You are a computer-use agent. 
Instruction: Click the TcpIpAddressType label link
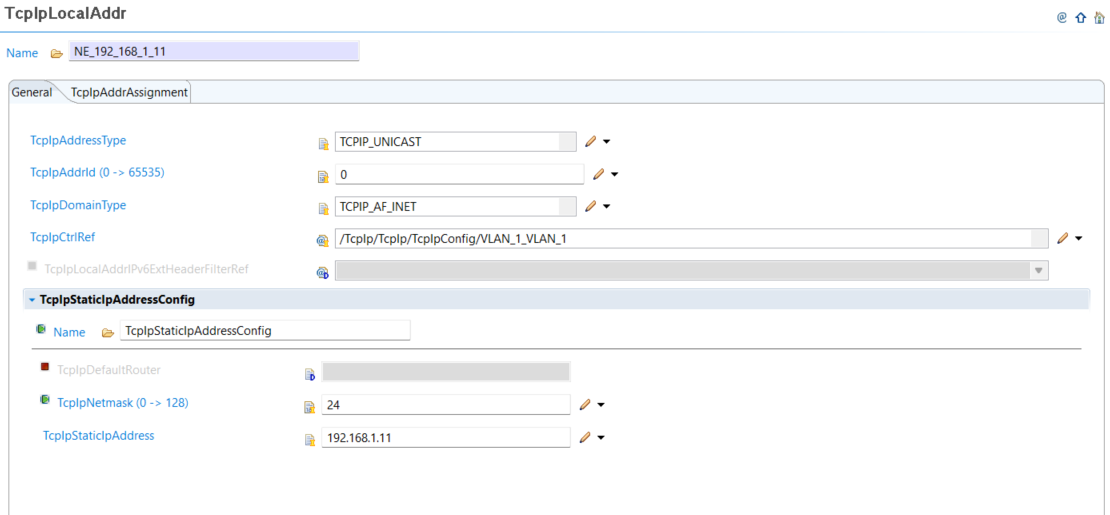pos(78,141)
